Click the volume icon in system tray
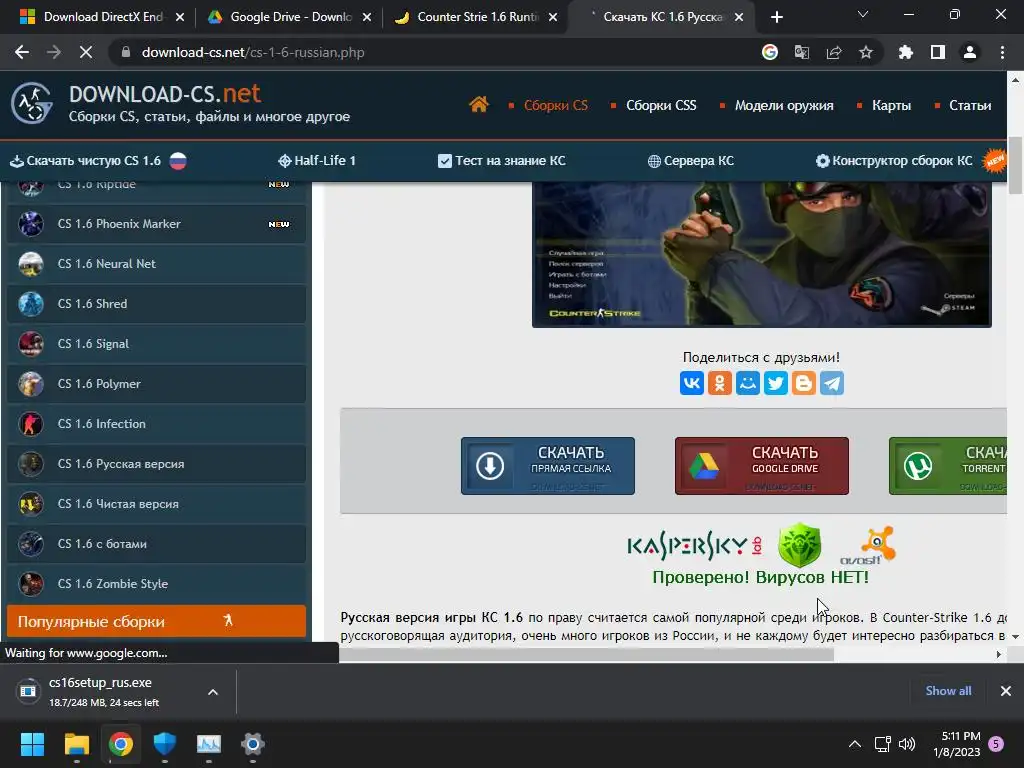 point(907,744)
